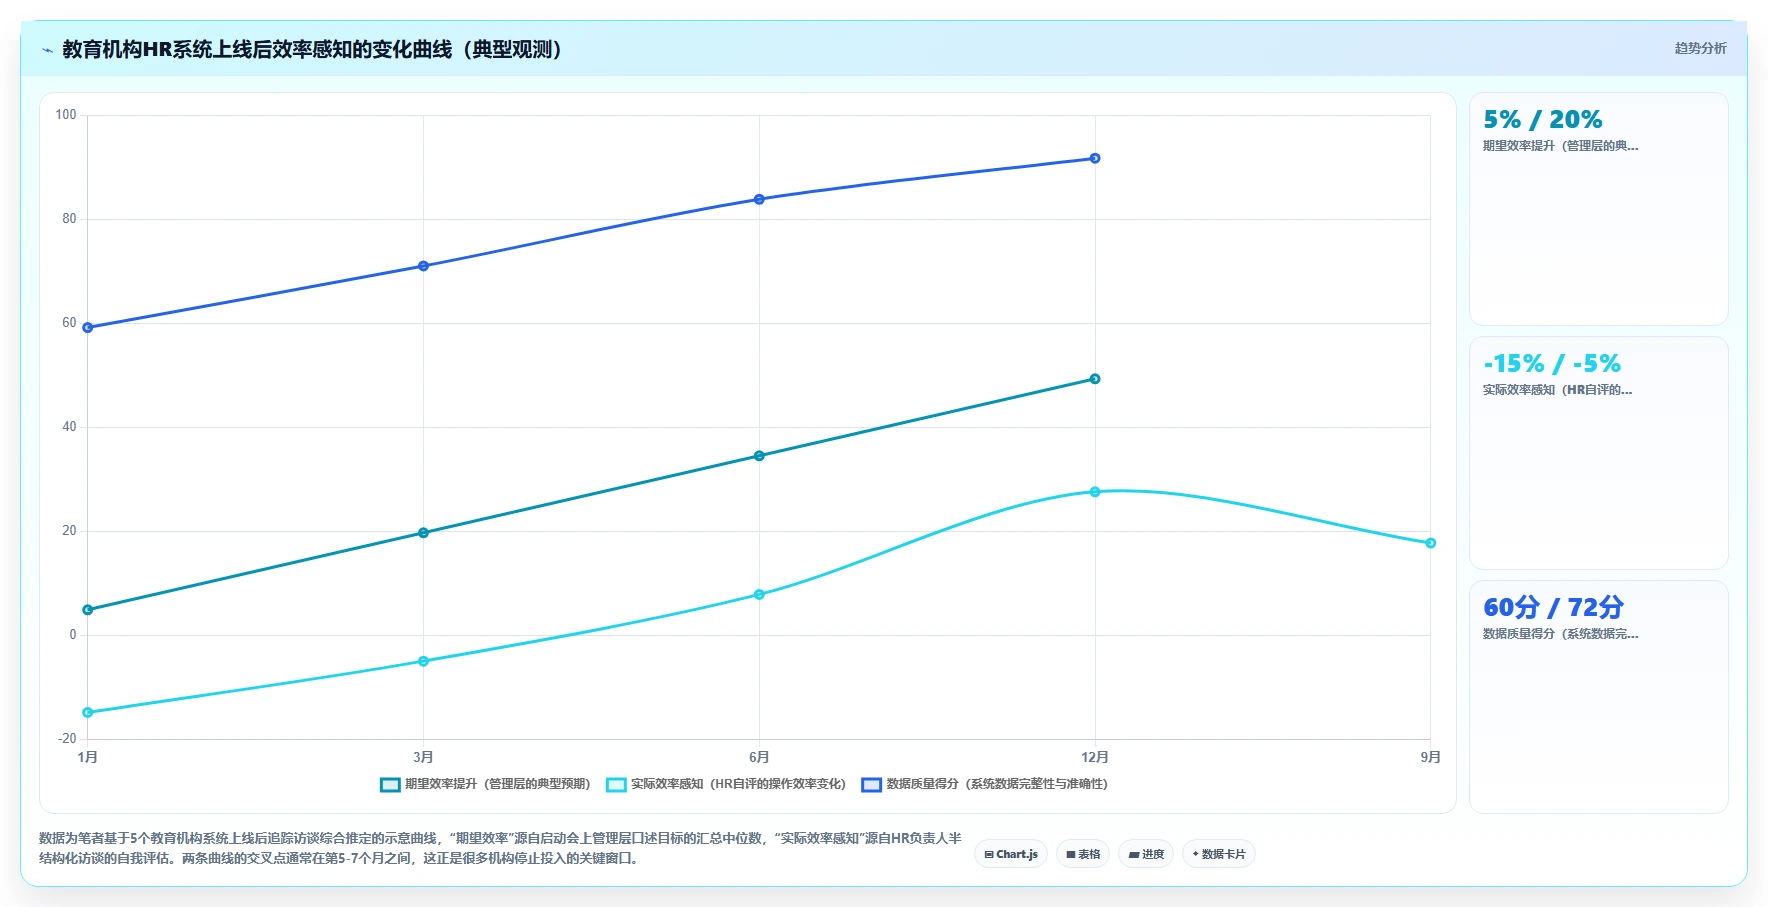This screenshot has width=1768, height=907.
Task: Click the 实际效率感知 data point at 9月
Action: click(x=1431, y=543)
